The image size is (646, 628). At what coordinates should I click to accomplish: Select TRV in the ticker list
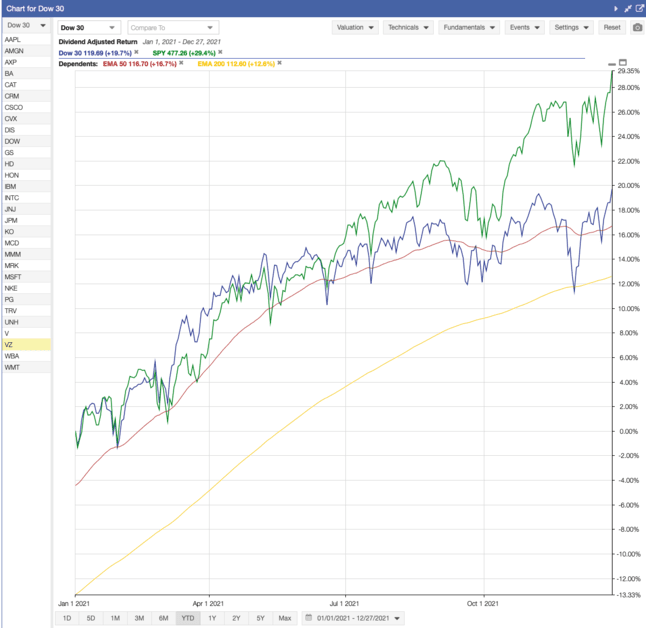26,311
